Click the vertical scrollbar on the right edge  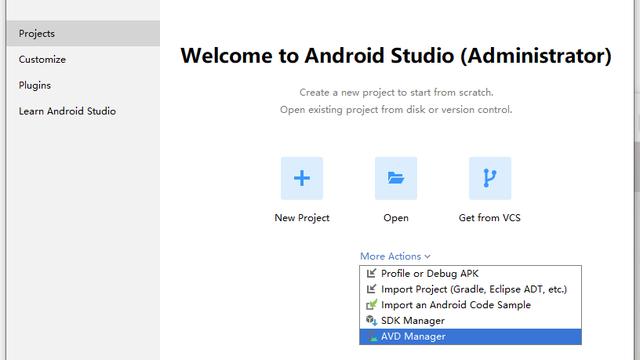637,167
